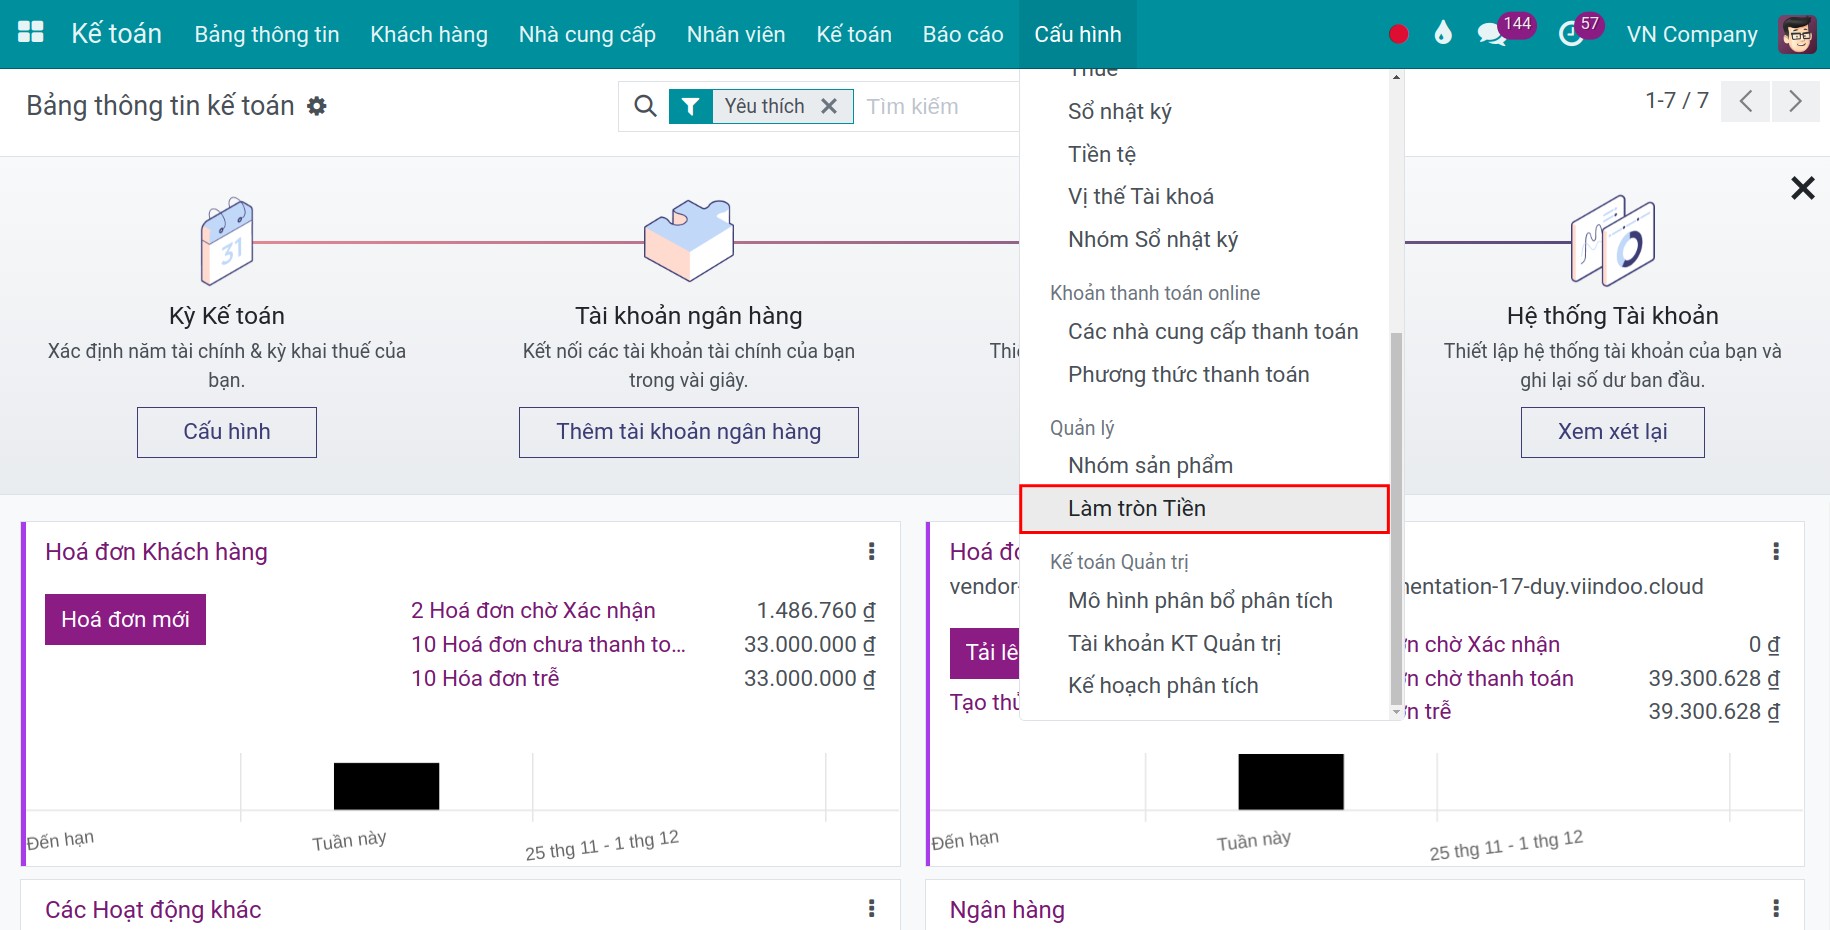Viewport: 1830px width, 930px height.
Task: Open kebab menu of Hoá đơn Khách hàng card
Action: point(871,551)
